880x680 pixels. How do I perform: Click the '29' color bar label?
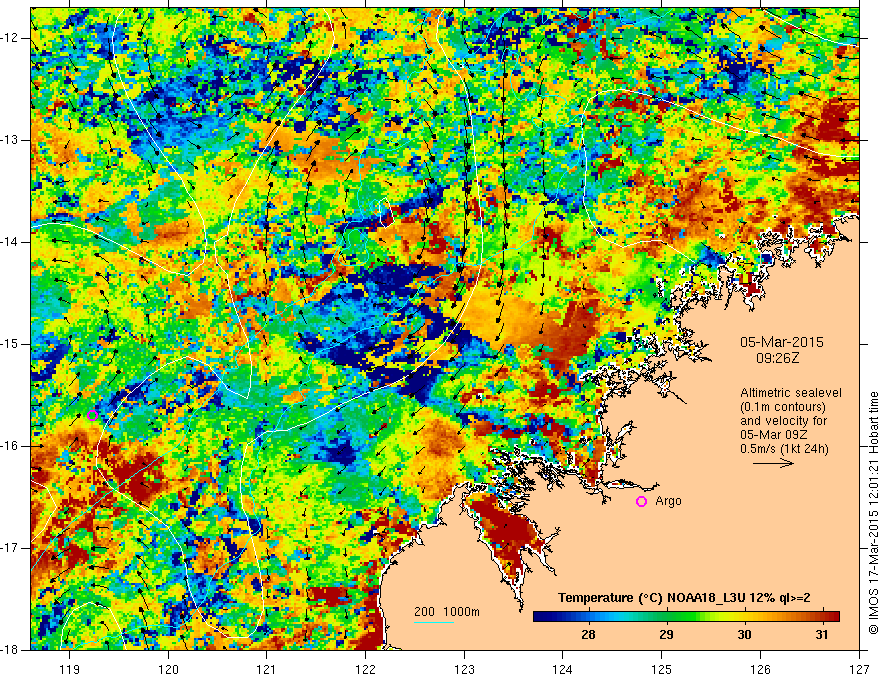pos(666,635)
